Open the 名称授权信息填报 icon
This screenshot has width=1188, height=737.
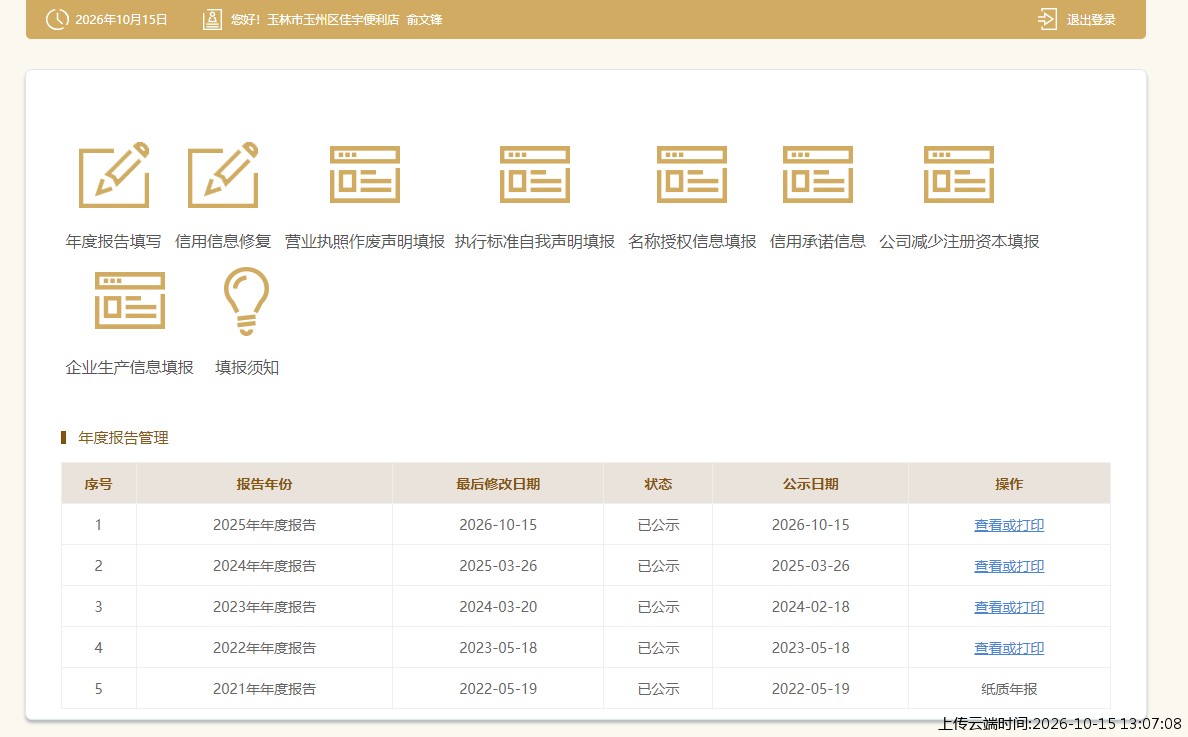[x=692, y=175]
